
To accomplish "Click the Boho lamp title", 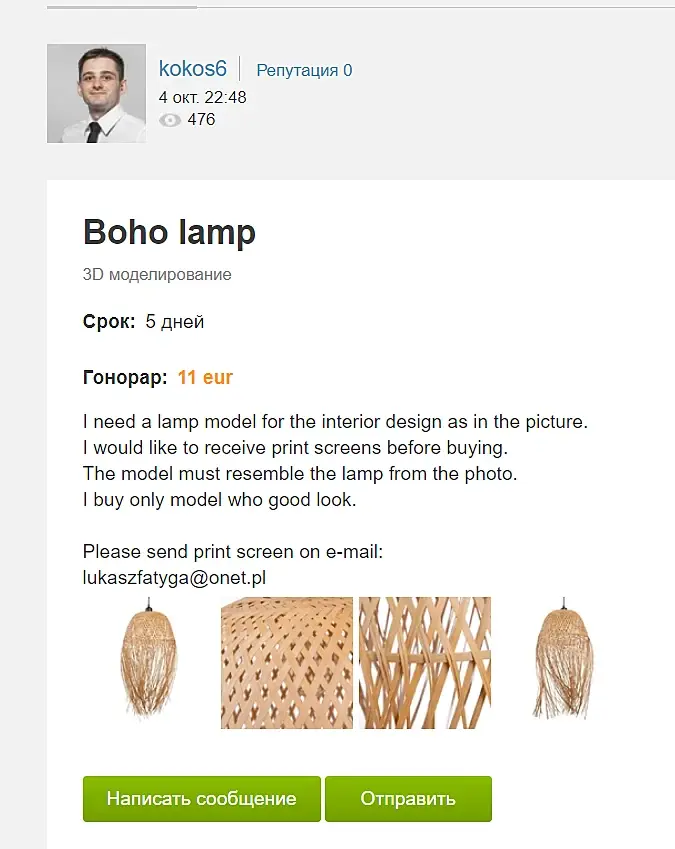I will point(169,232).
